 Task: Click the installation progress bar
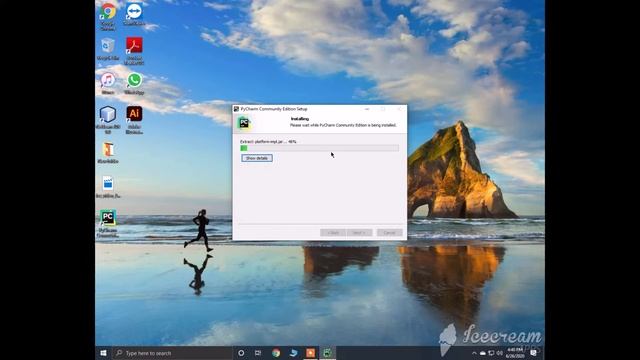pos(320,148)
